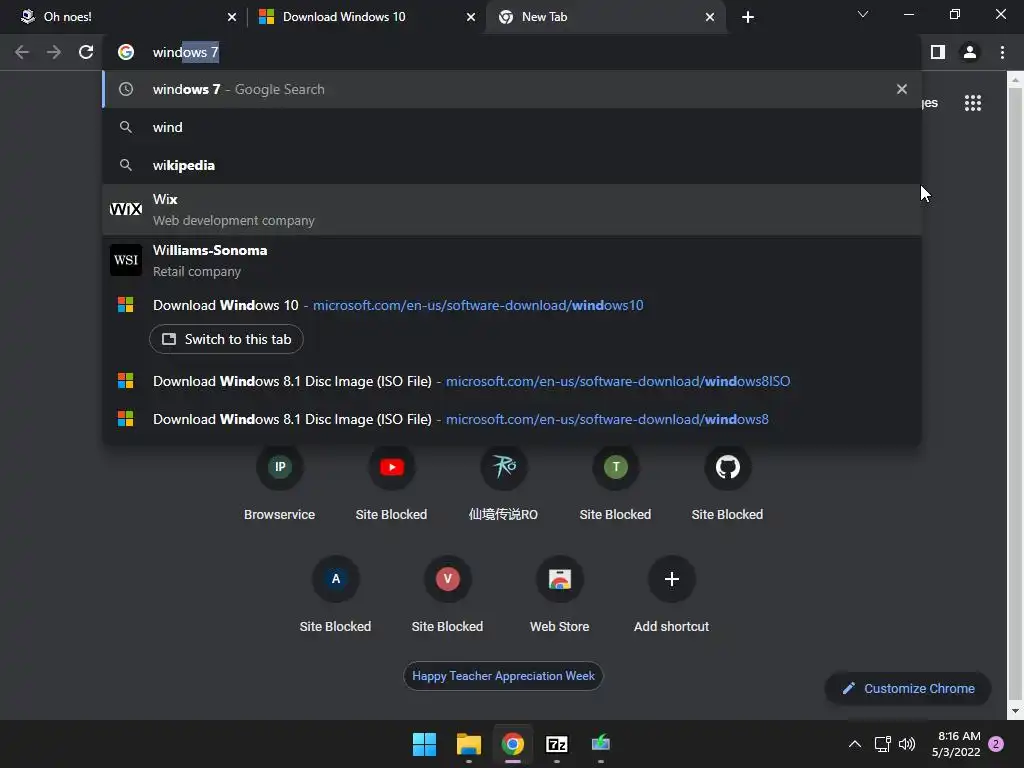Open the green T Site Blocked shortcut
Image resolution: width=1024 pixels, height=768 pixels.
point(615,484)
